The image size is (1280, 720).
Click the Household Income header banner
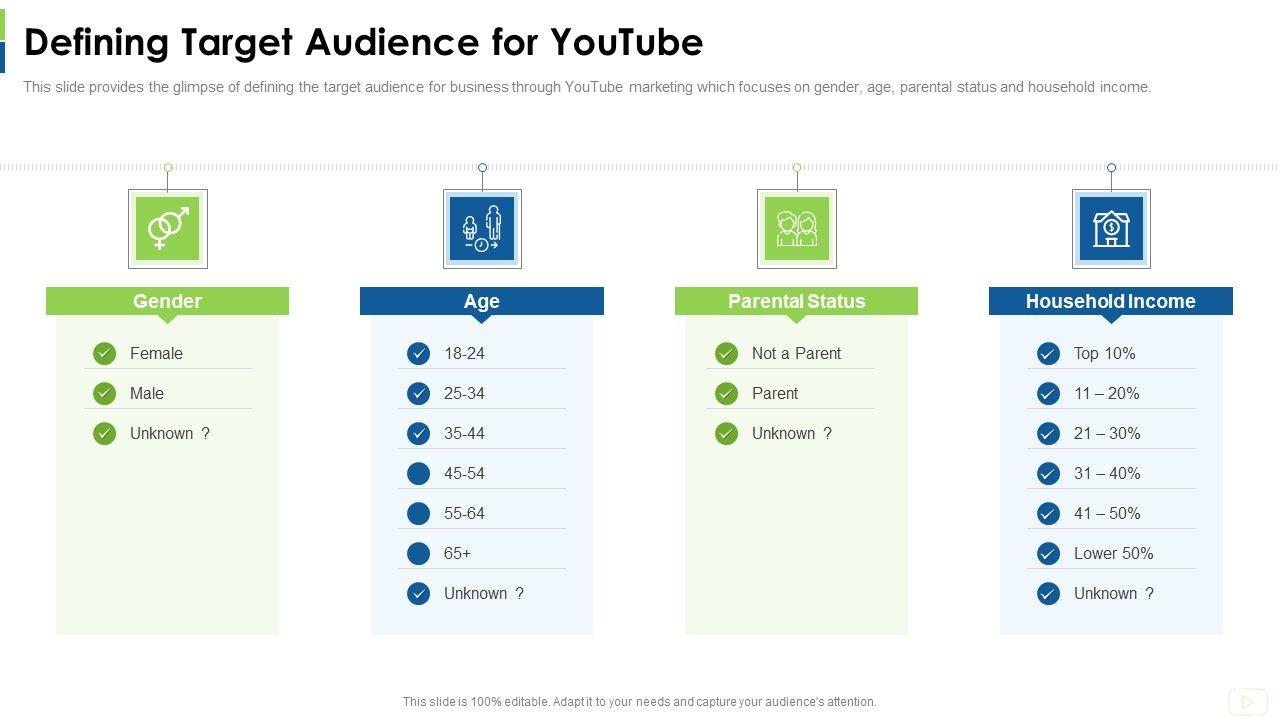(1111, 301)
